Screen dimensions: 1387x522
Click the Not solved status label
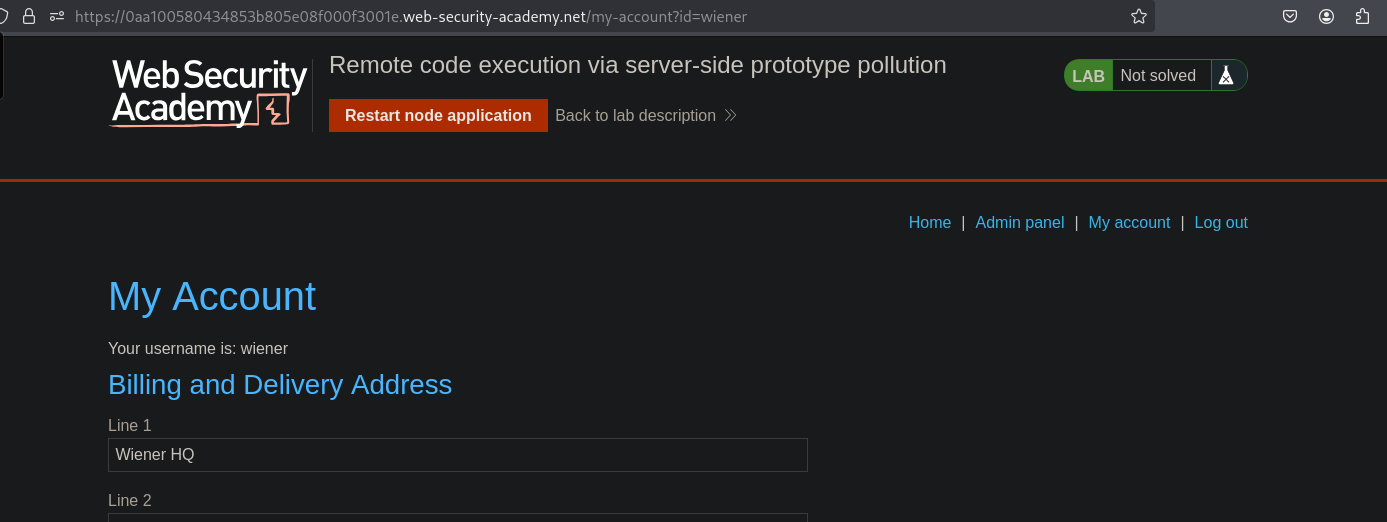[1158, 76]
